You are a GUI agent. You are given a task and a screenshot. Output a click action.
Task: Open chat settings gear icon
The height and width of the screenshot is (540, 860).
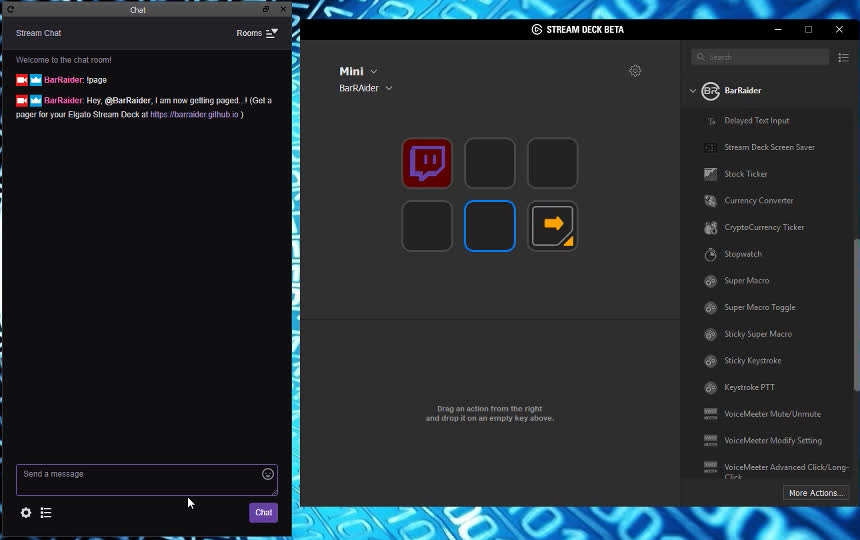click(x=26, y=513)
